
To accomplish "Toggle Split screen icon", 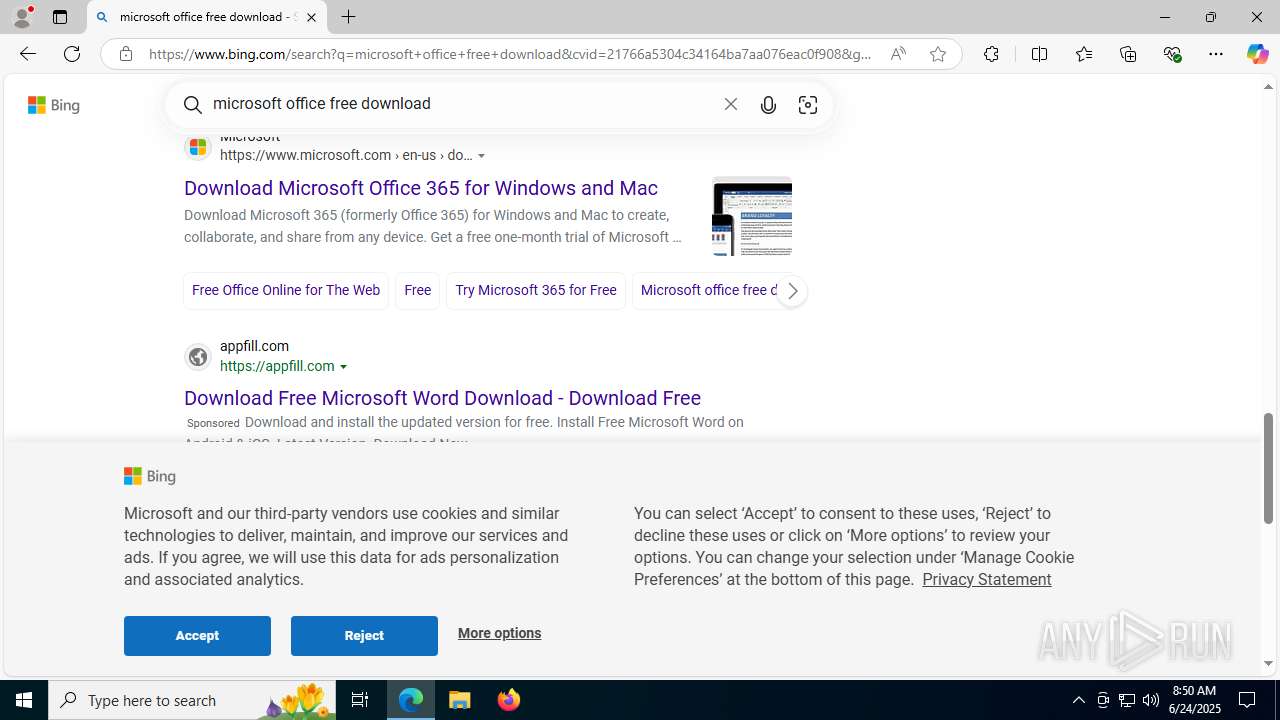I will pyautogui.click(x=1039, y=54).
